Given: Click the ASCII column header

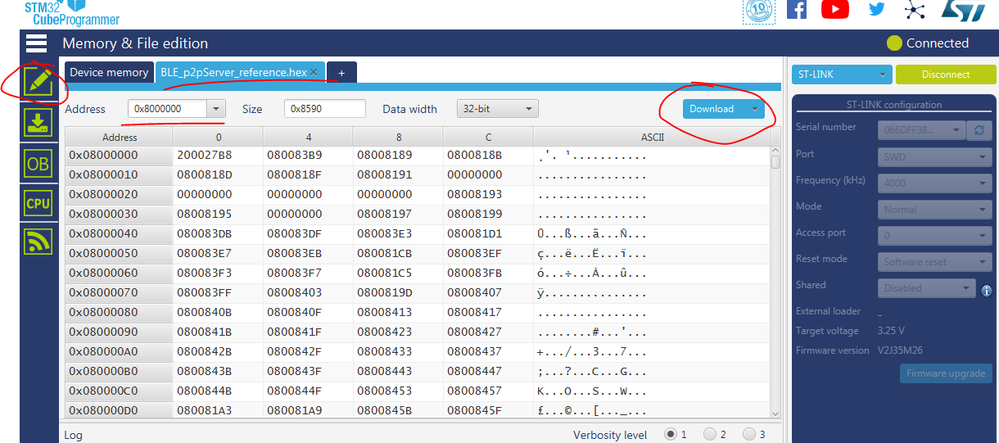Looking at the screenshot, I should point(652,137).
